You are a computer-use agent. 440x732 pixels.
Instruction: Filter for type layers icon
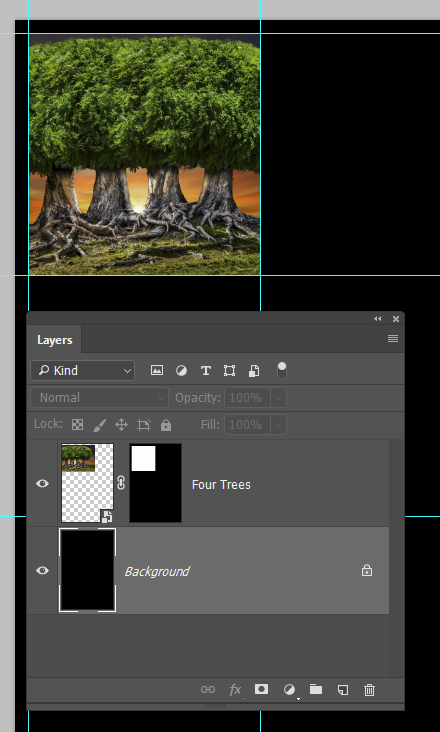(x=205, y=371)
